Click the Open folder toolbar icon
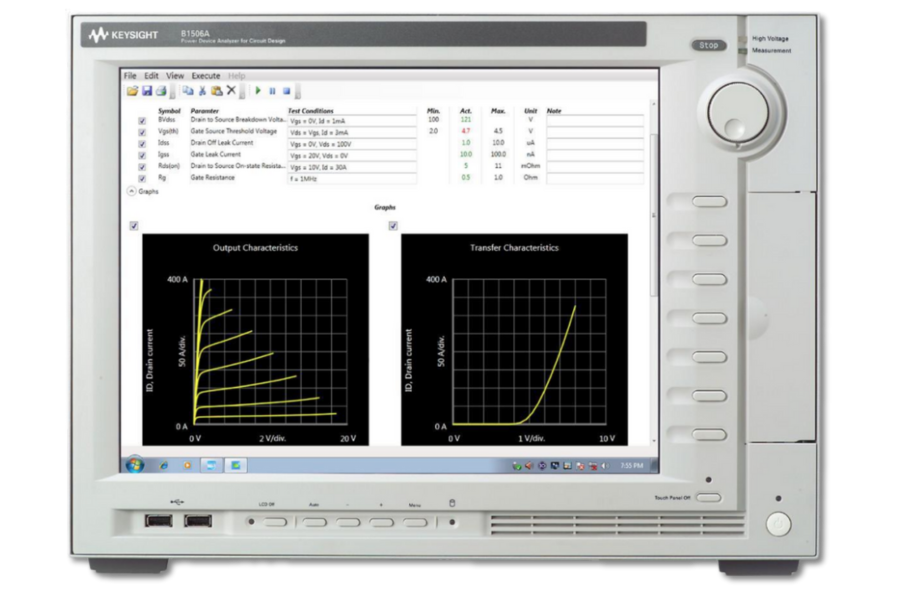This screenshot has height=600, width=900. coord(133,91)
